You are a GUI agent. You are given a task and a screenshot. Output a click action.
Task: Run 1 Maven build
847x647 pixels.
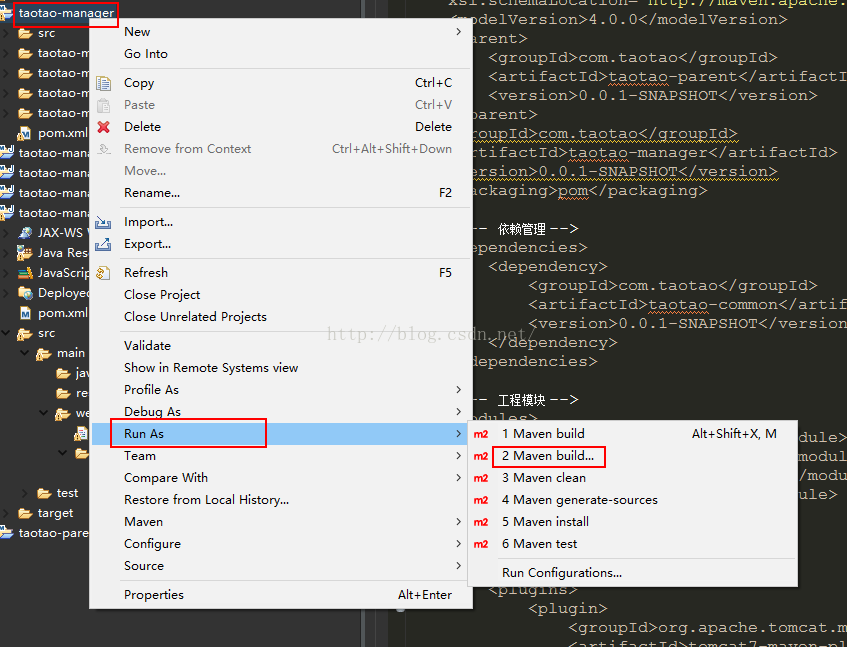point(633,434)
